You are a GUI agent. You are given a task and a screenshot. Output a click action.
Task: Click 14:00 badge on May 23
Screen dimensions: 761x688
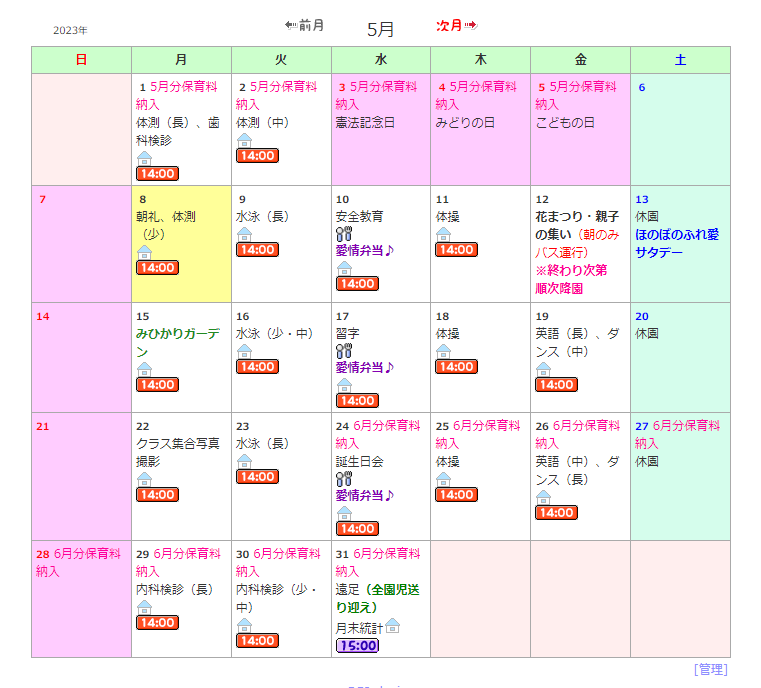(257, 476)
